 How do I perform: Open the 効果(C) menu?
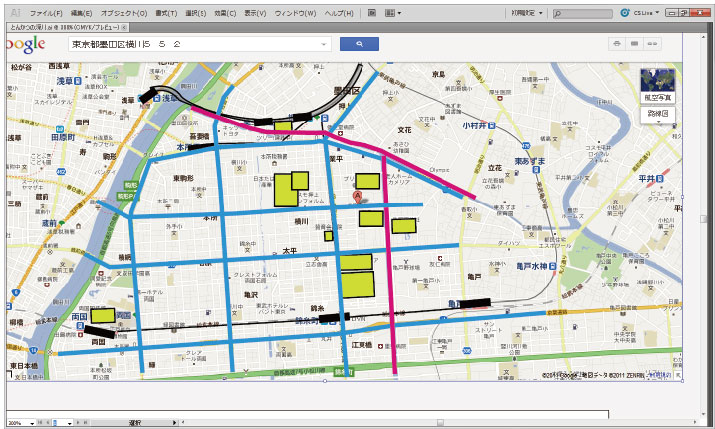pyautogui.click(x=225, y=13)
